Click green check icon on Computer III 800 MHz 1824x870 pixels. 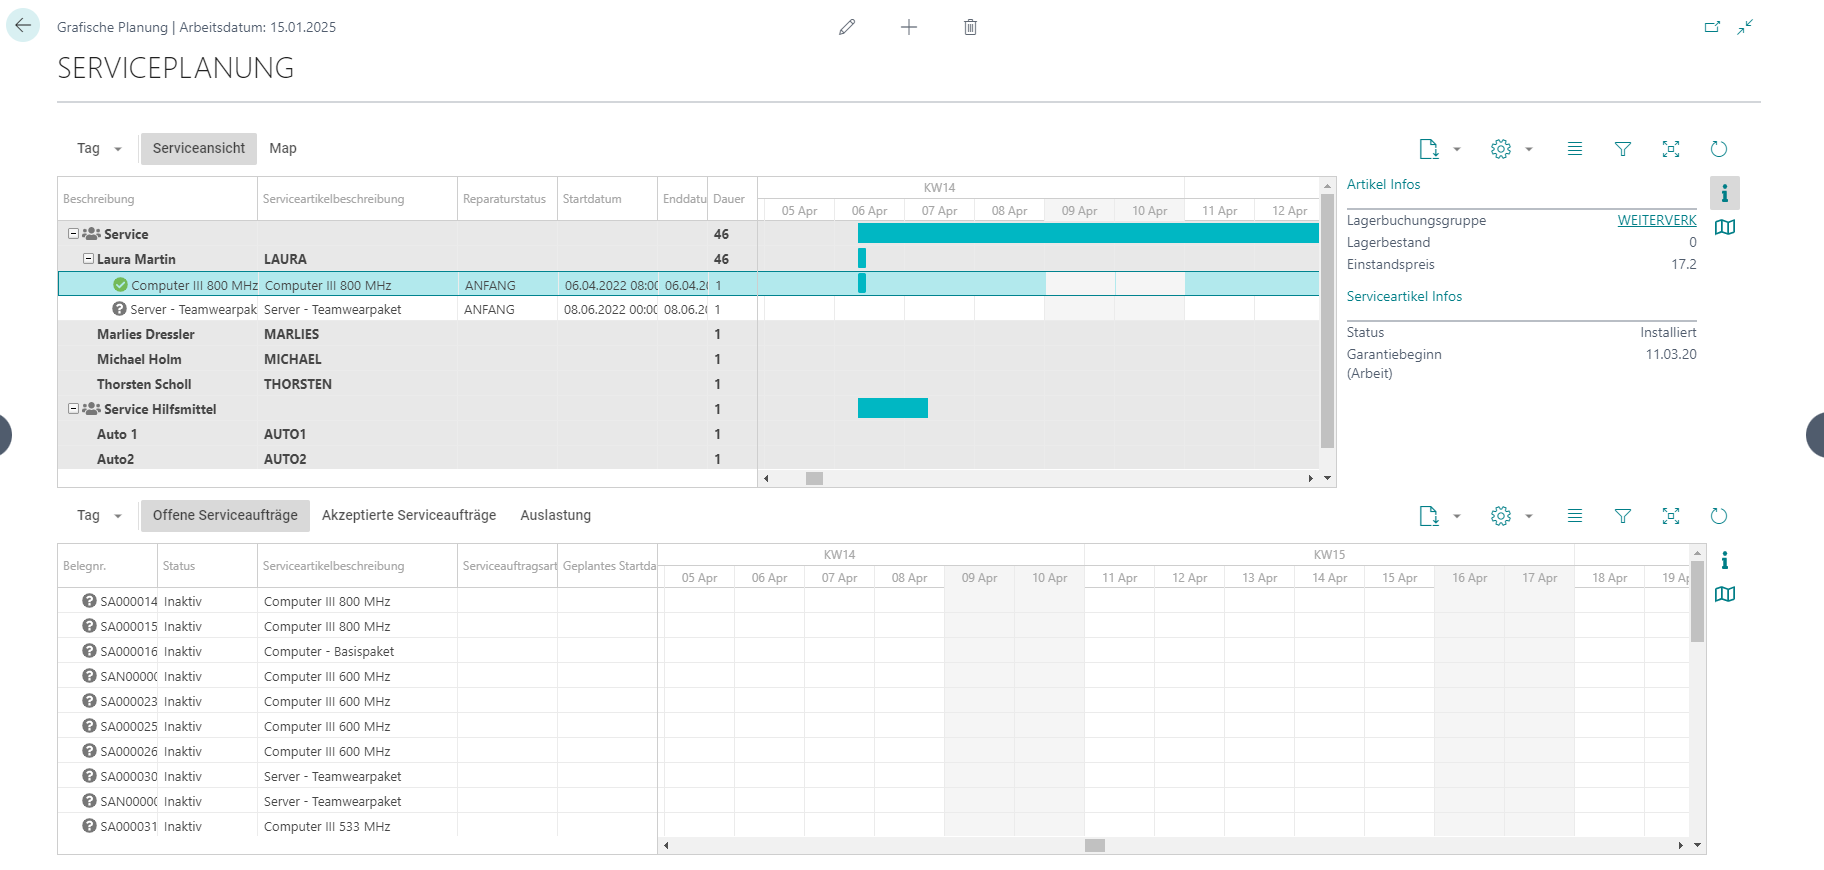pyautogui.click(x=121, y=285)
